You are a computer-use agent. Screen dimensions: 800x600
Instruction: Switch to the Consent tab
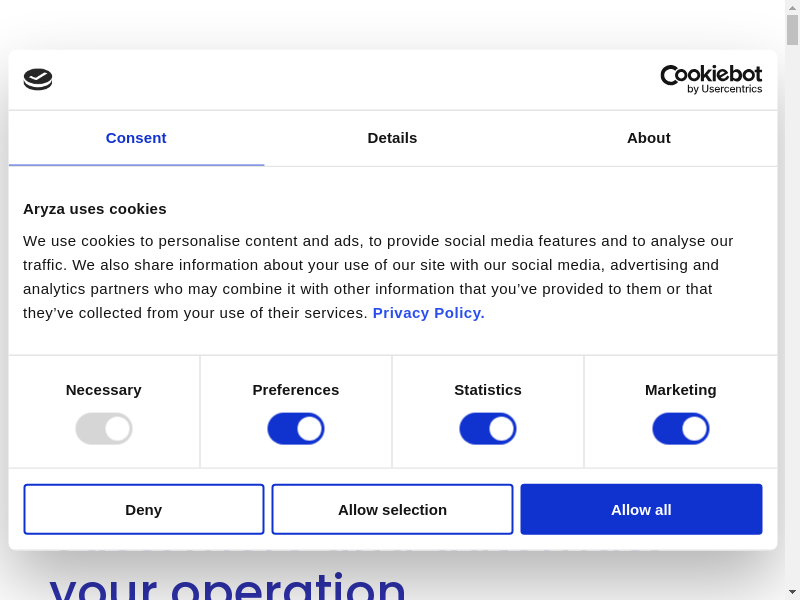coord(136,138)
